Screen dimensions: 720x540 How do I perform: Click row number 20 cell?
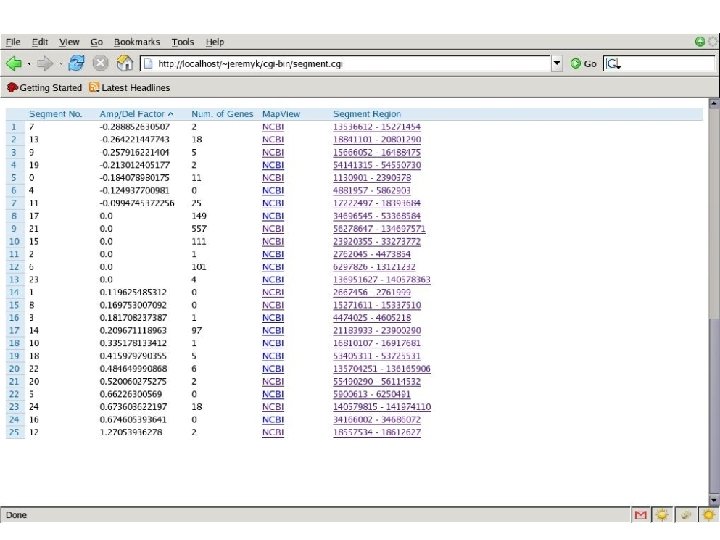click(x=14, y=369)
